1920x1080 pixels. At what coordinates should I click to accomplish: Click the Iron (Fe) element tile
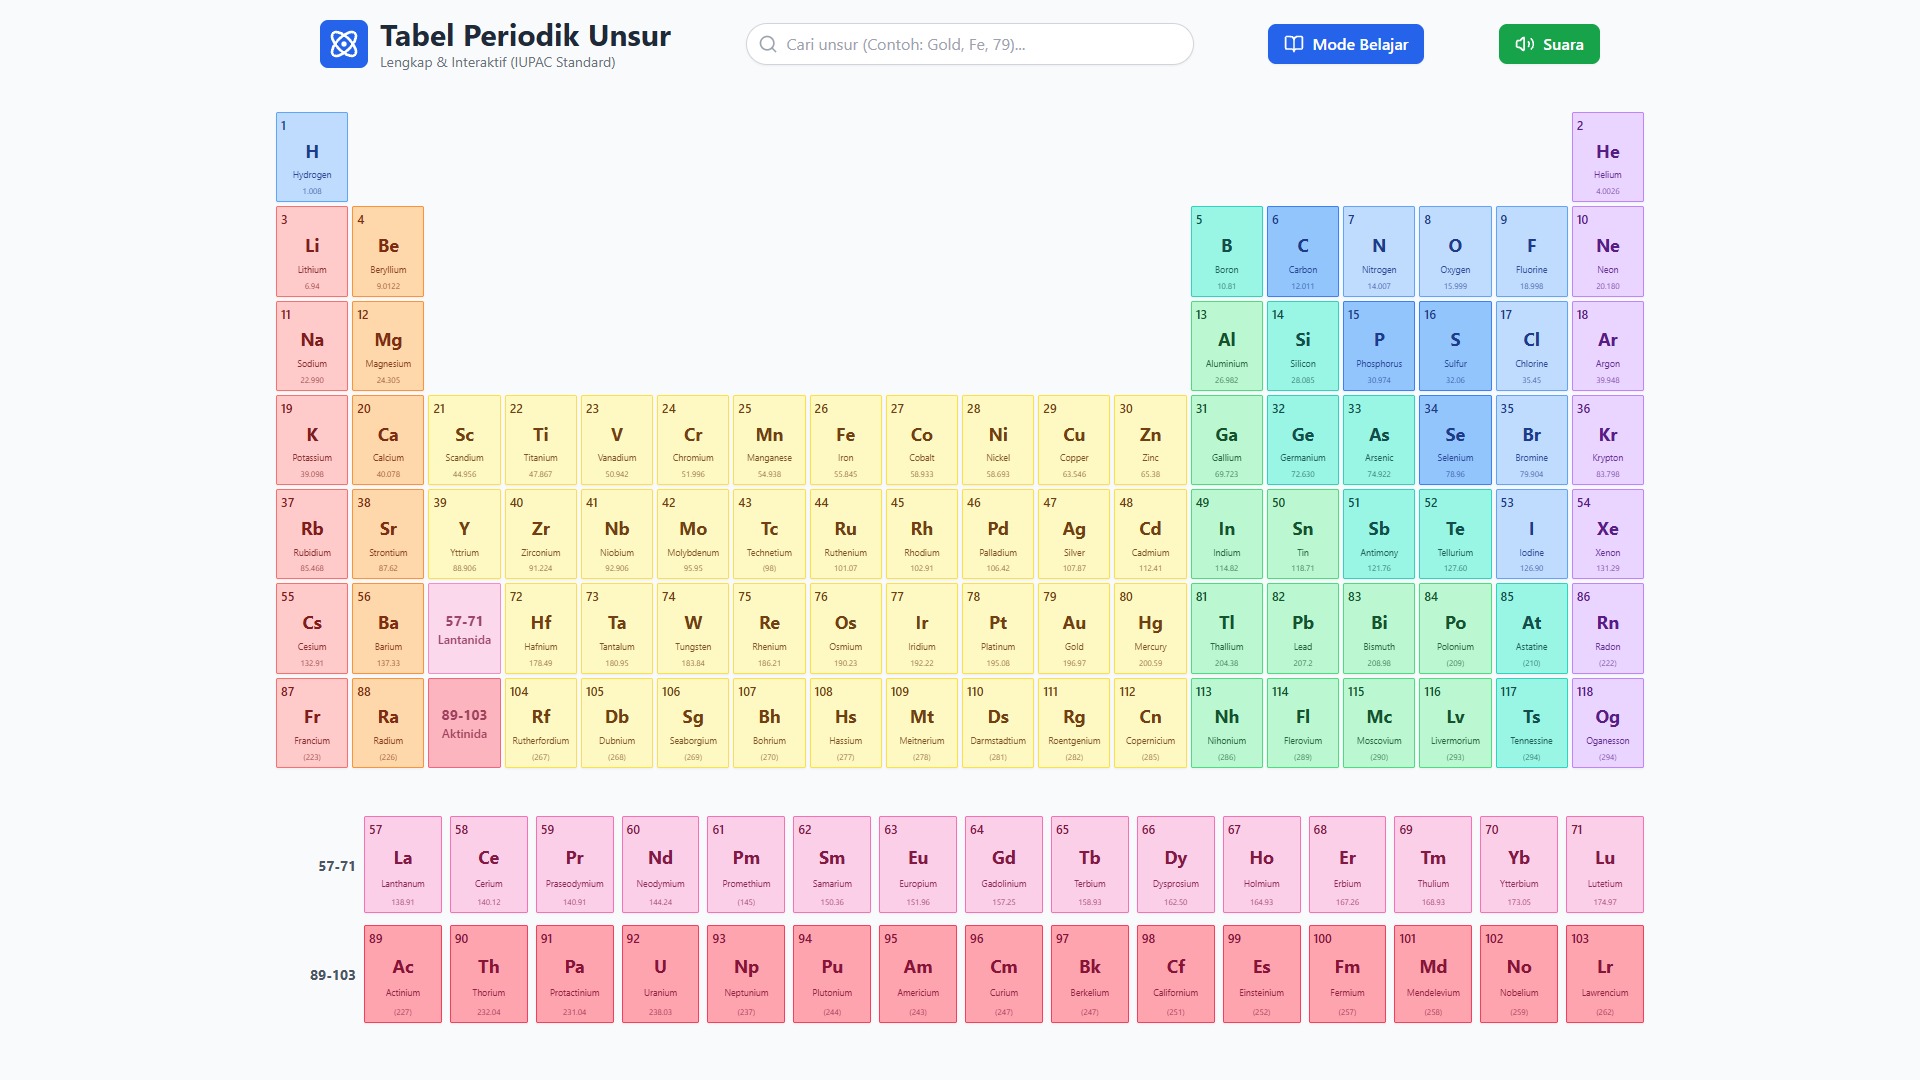point(845,439)
